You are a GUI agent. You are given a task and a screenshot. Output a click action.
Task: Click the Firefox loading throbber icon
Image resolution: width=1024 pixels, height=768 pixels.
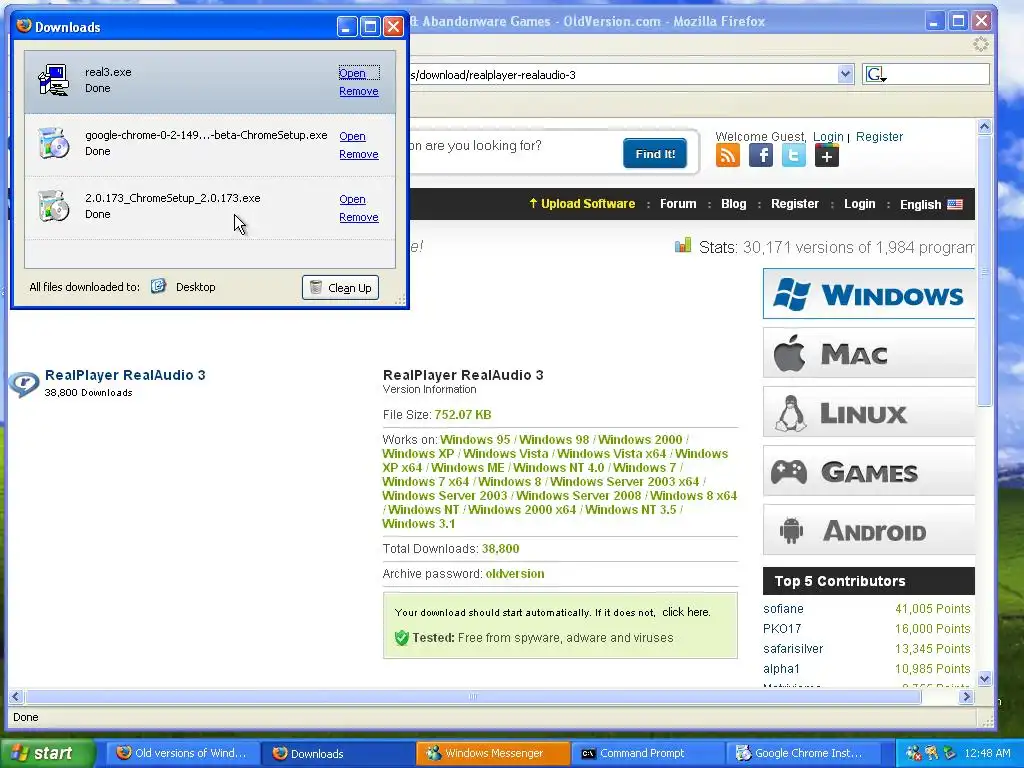pos(980,44)
